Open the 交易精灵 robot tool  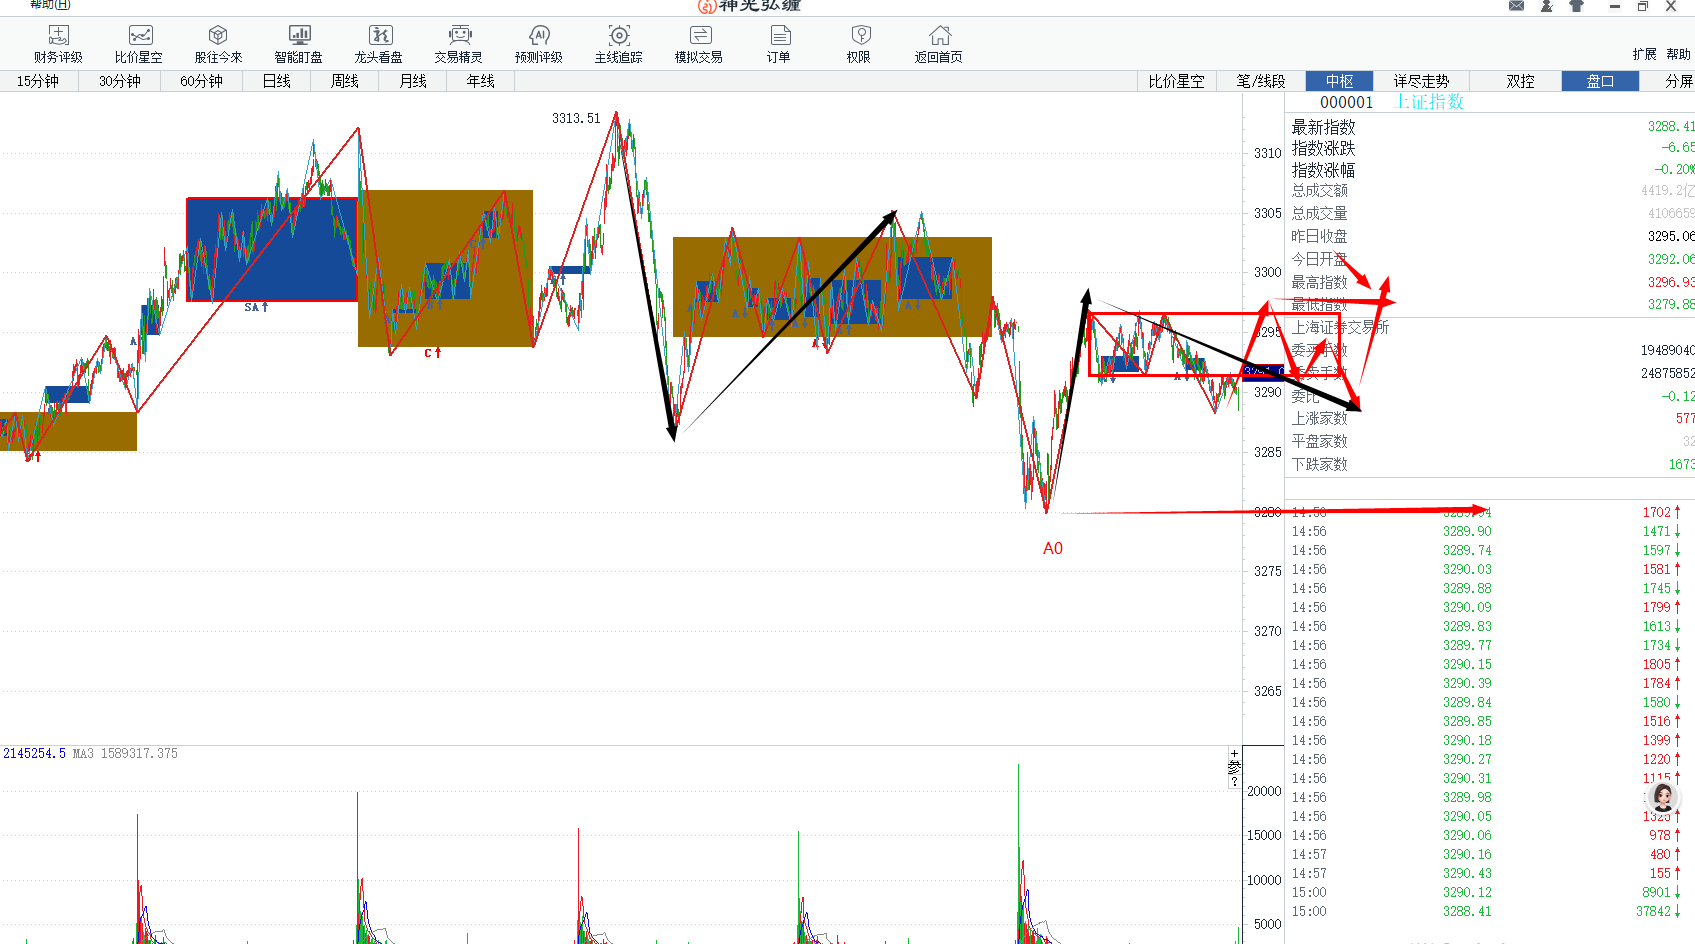459,45
